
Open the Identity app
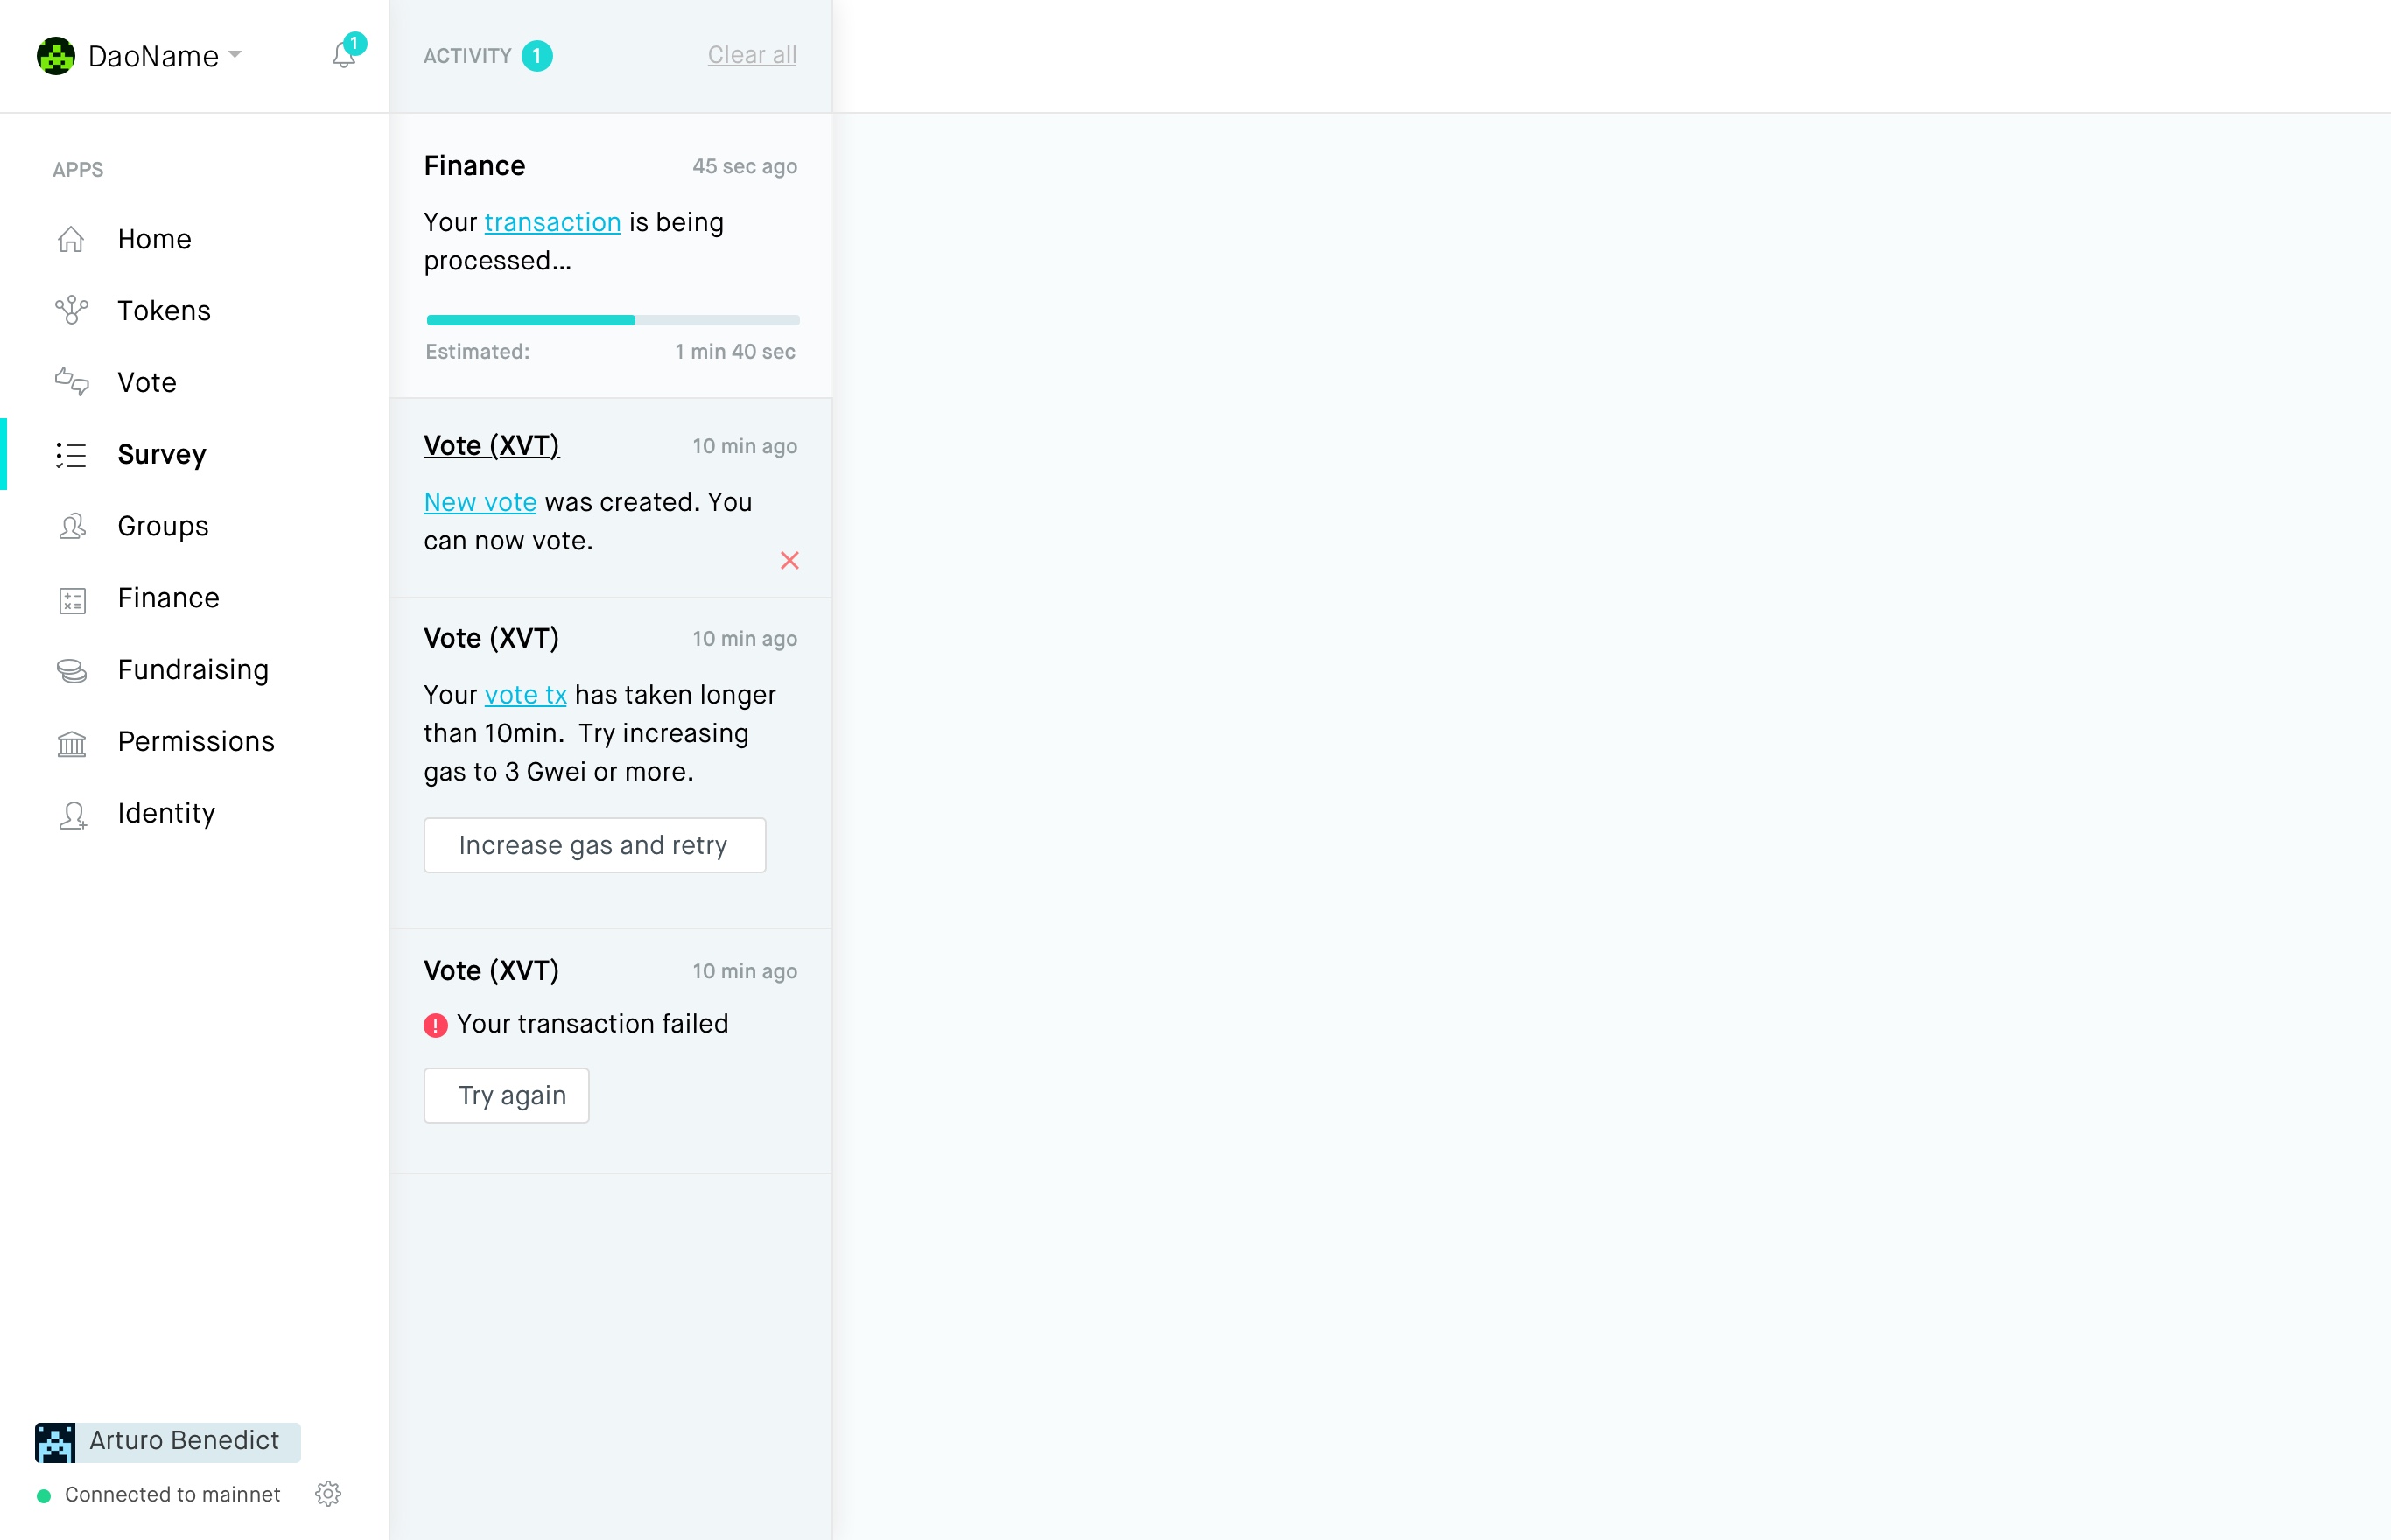click(166, 813)
